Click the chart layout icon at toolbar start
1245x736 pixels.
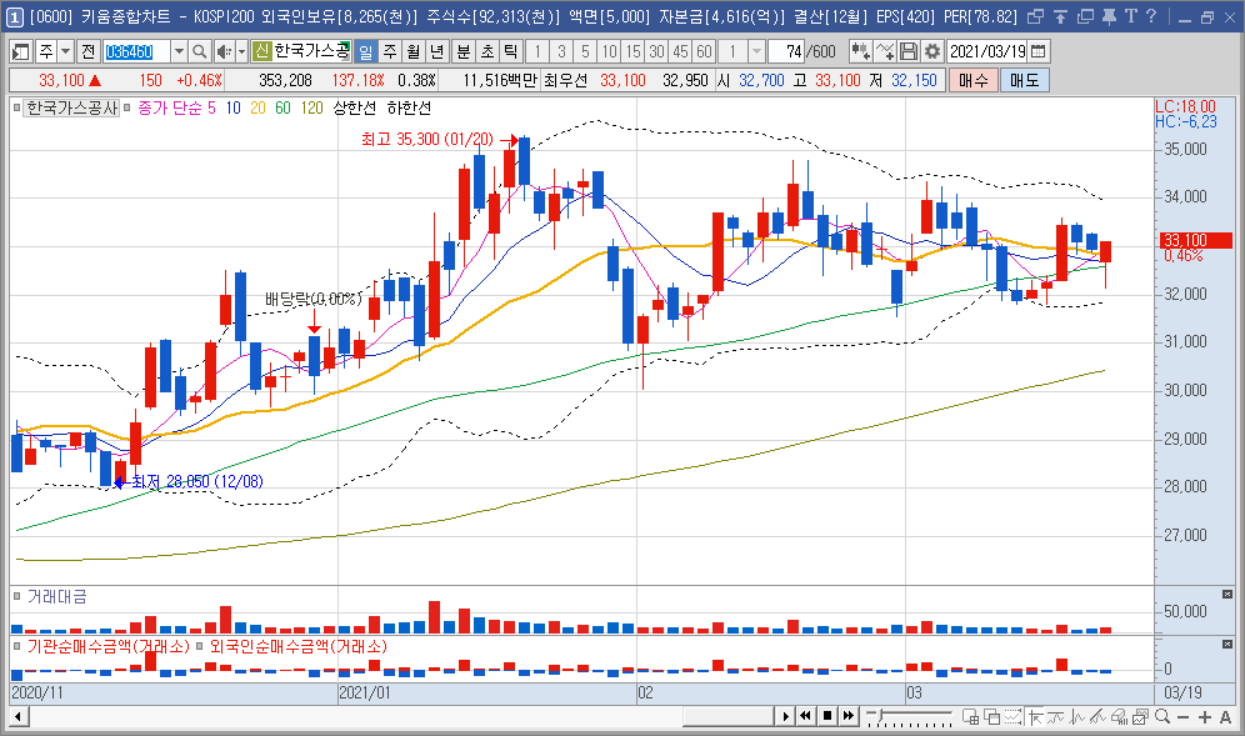pyautogui.click(x=21, y=52)
